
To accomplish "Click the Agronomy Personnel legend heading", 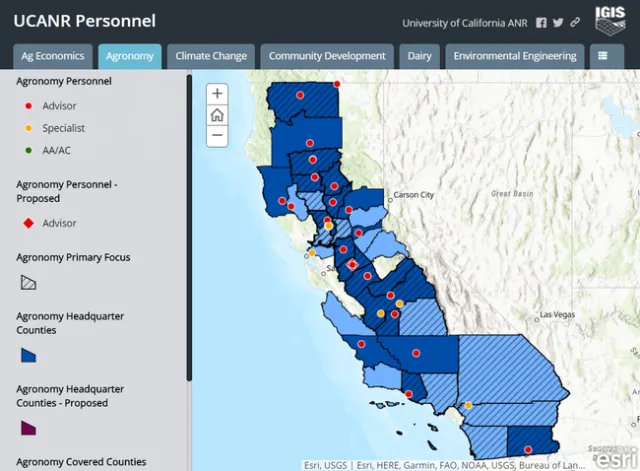I will [x=64, y=81].
